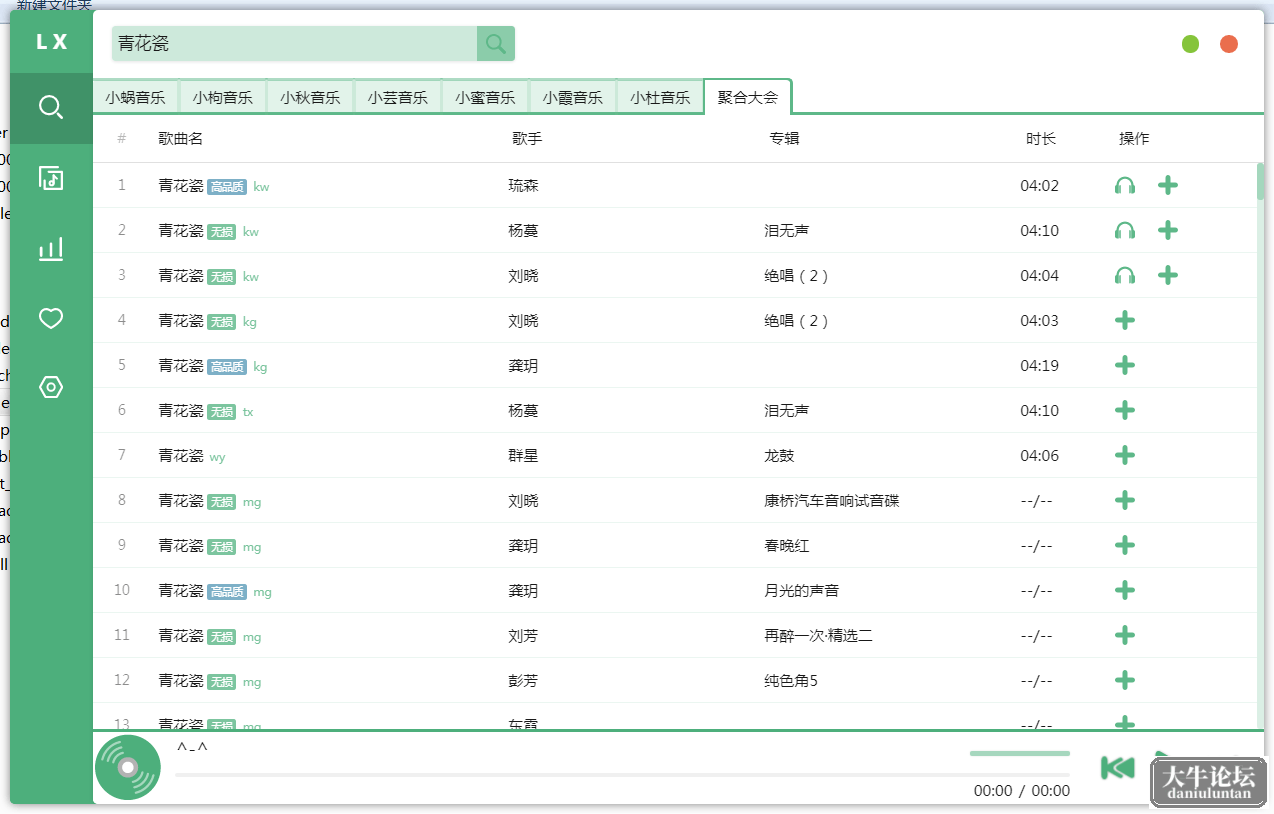Image resolution: width=1274 pixels, height=814 pixels.
Task: Select the 聚合大会 tab
Action: (x=748, y=97)
